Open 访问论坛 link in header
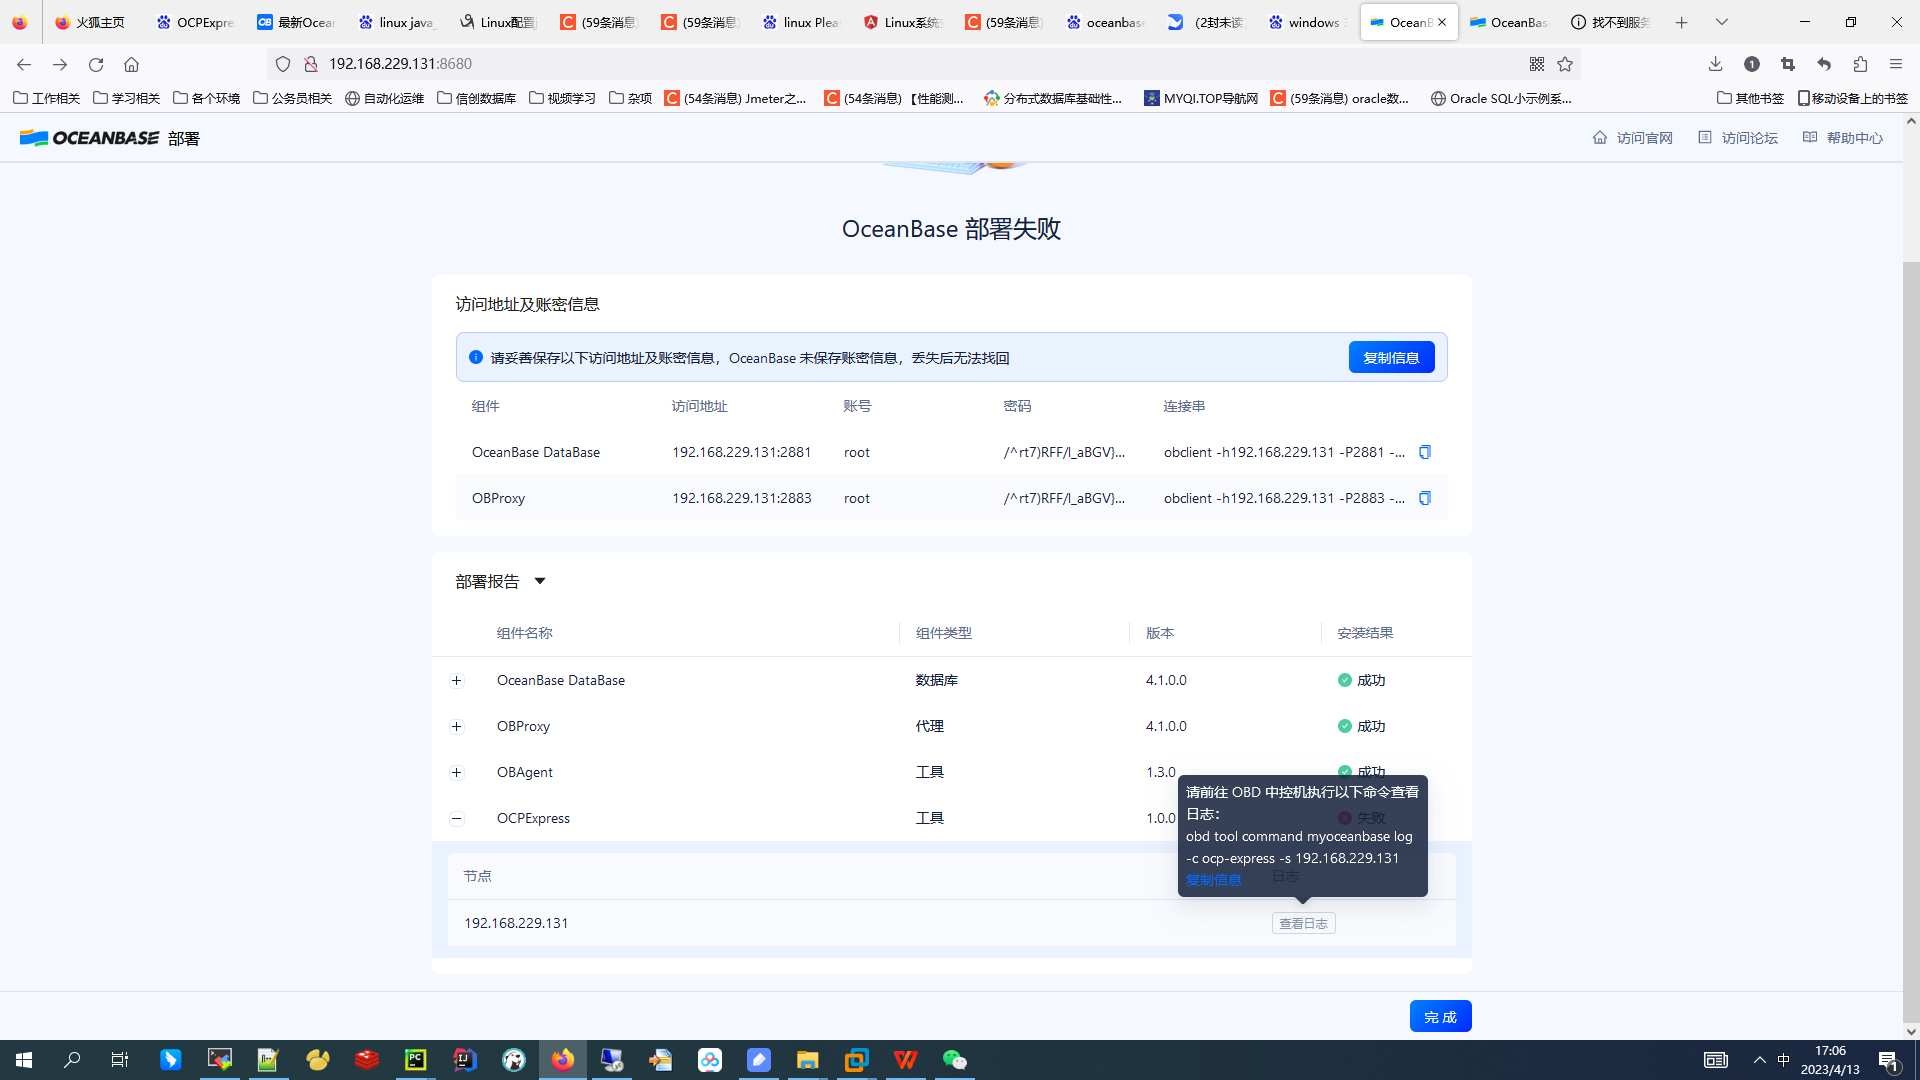The height and width of the screenshot is (1080, 1920). click(x=1738, y=138)
